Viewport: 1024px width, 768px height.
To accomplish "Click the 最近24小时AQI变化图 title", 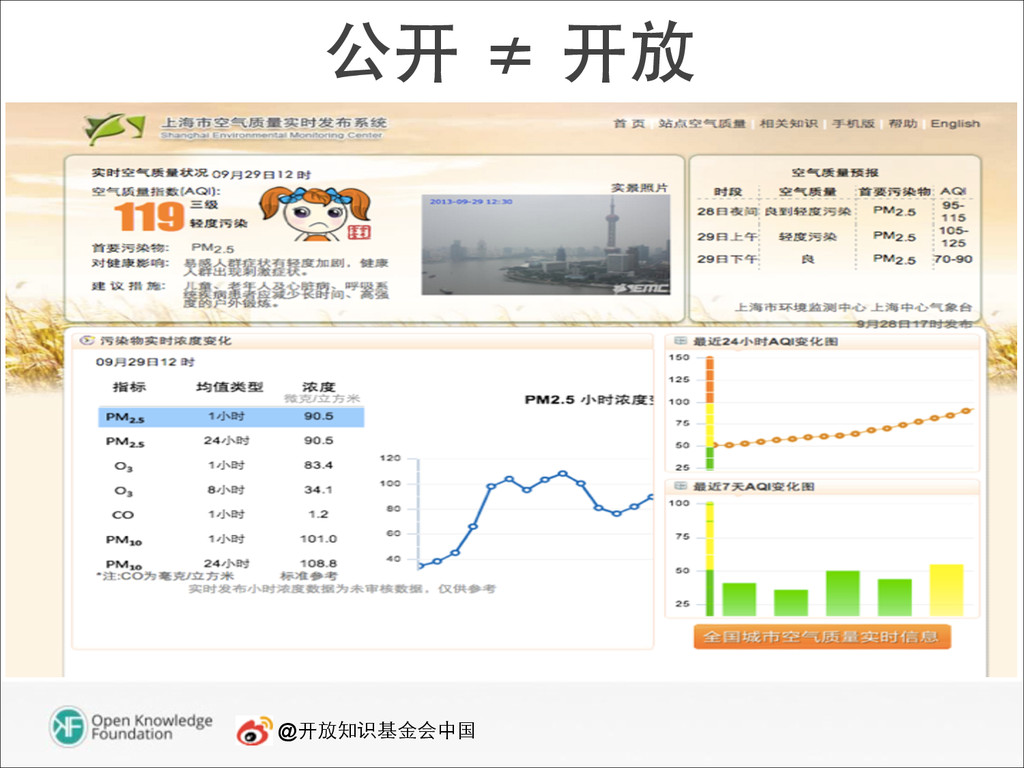I will 765,342.
